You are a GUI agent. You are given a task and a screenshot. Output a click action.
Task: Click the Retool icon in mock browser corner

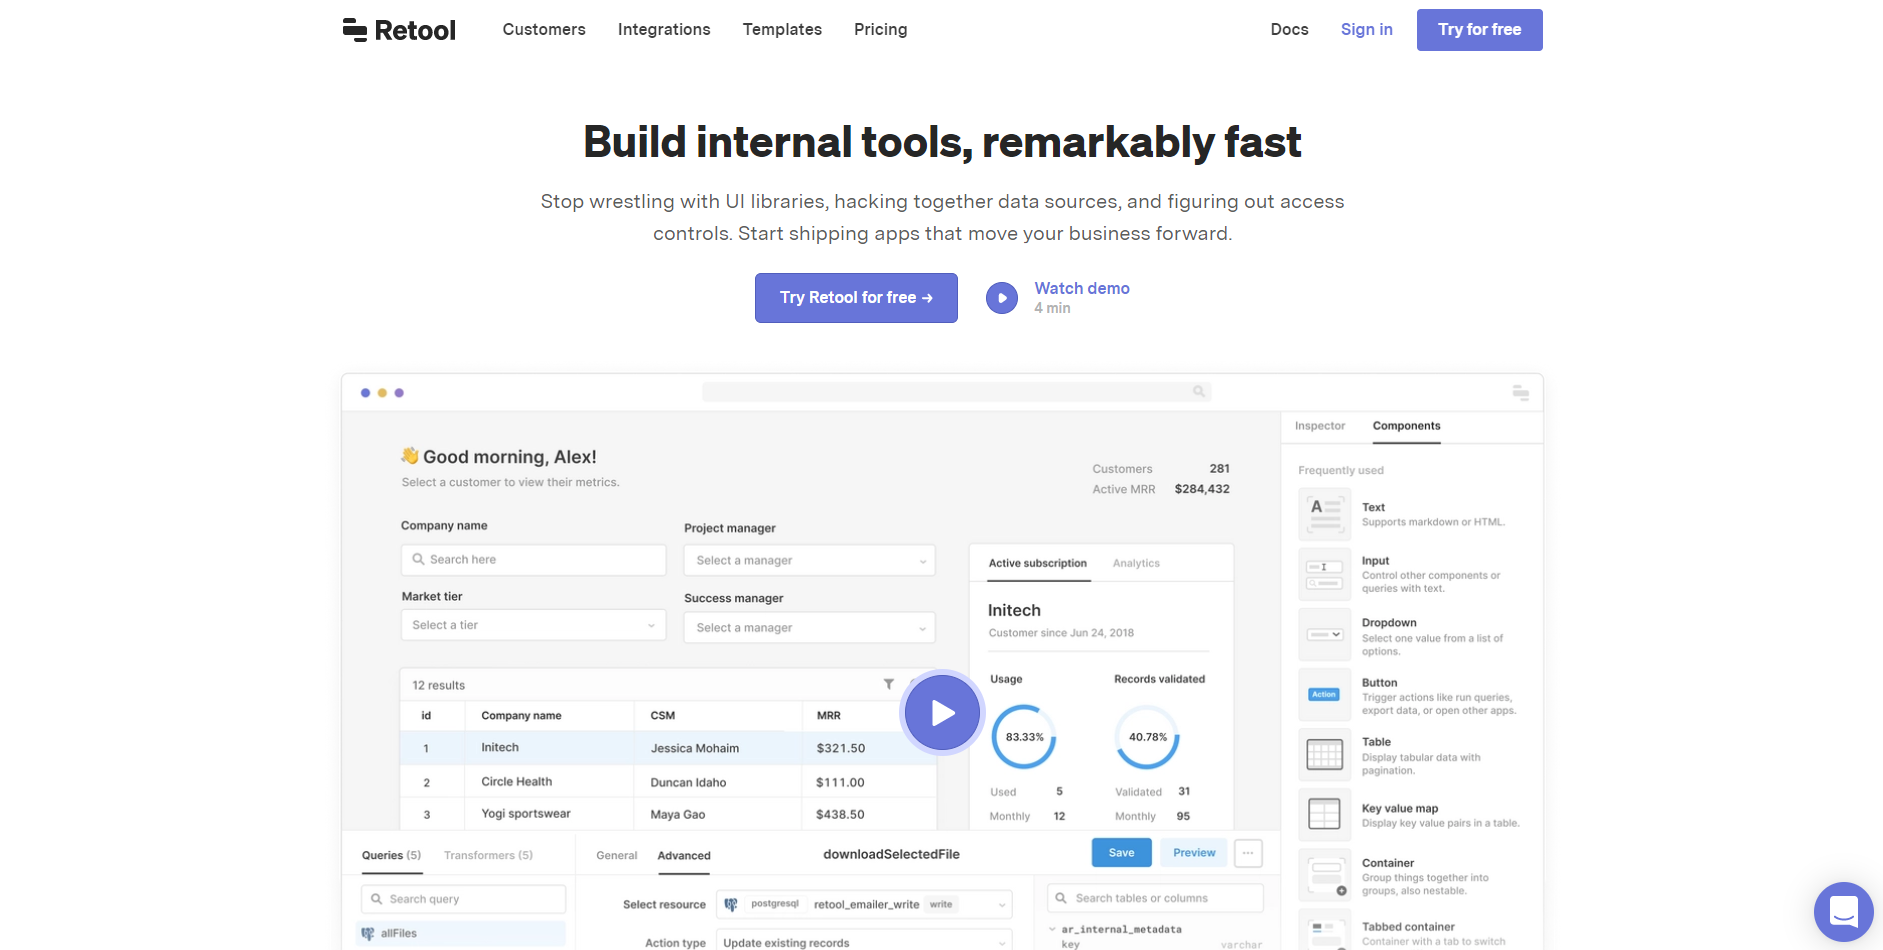[x=1520, y=393]
